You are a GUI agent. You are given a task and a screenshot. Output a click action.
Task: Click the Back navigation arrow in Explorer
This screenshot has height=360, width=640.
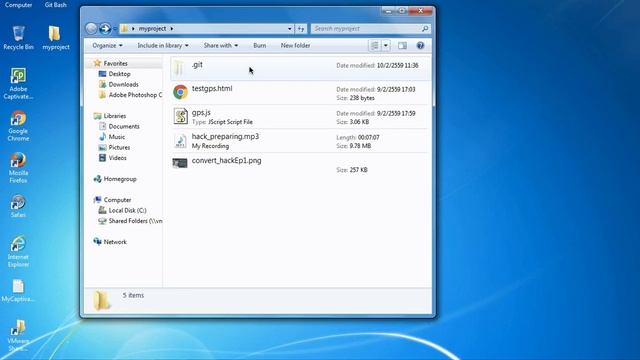click(x=91, y=29)
